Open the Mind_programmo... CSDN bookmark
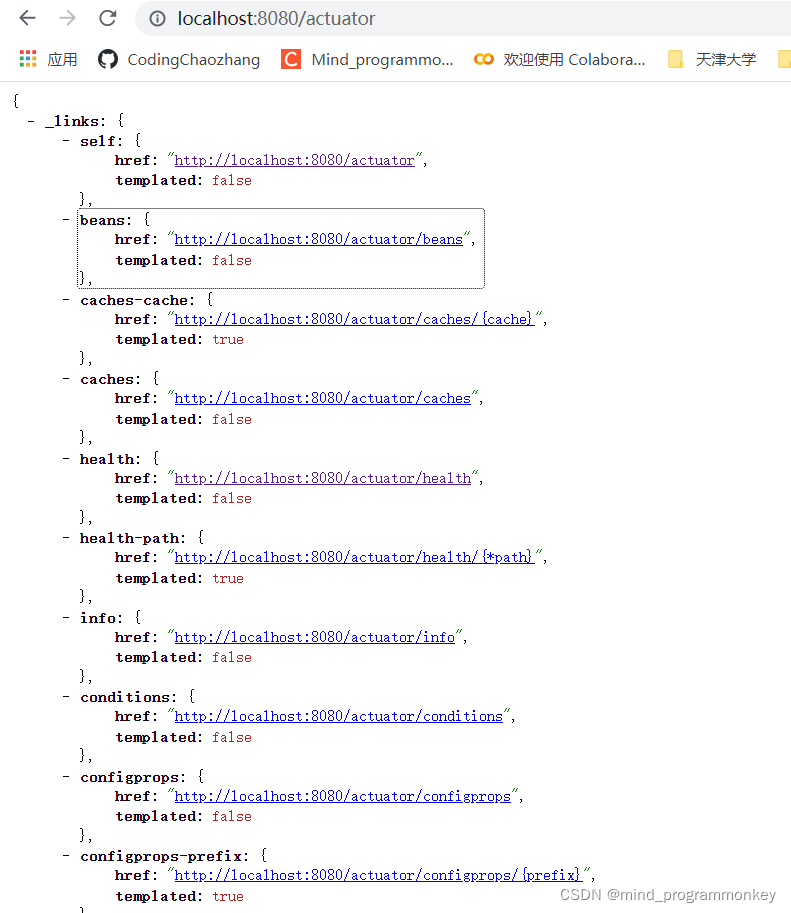791x913 pixels. (x=367, y=59)
